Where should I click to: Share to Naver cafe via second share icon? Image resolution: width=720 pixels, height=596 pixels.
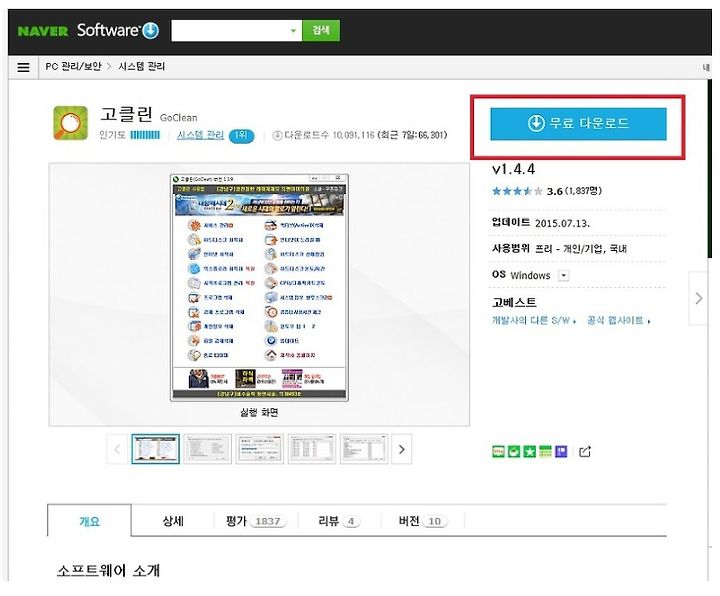[x=514, y=451]
